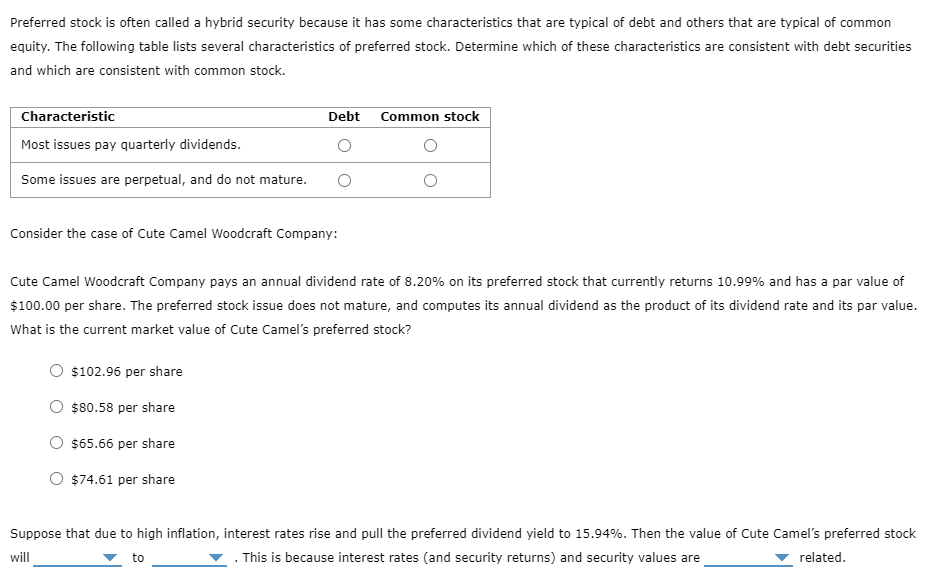934x581 pixels.
Task: Choose the $74.61 per share answer
Action: (56, 479)
